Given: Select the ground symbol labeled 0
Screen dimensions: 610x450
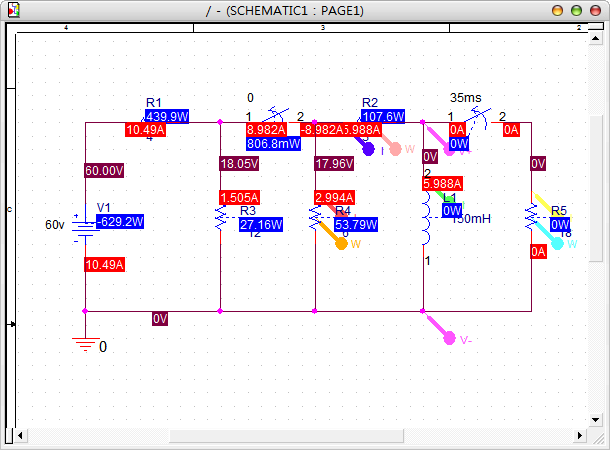Looking at the screenshot, I should click(85, 344).
